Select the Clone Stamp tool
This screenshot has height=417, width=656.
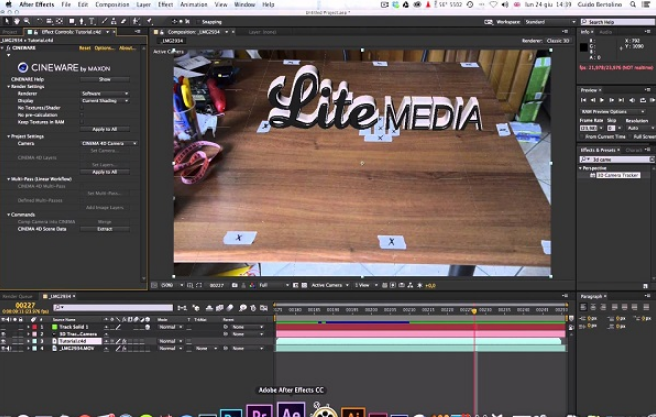(113, 21)
